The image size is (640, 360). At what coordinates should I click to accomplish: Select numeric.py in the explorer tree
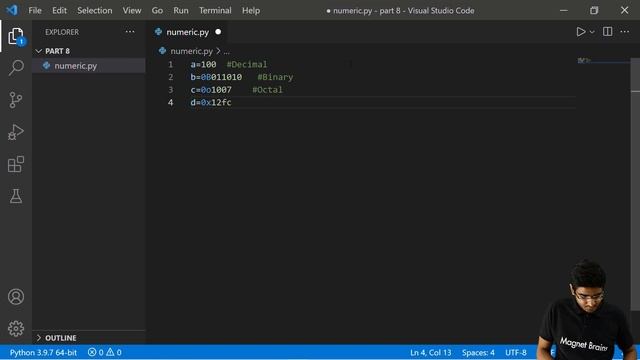pyautogui.click(x=89, y=66)
